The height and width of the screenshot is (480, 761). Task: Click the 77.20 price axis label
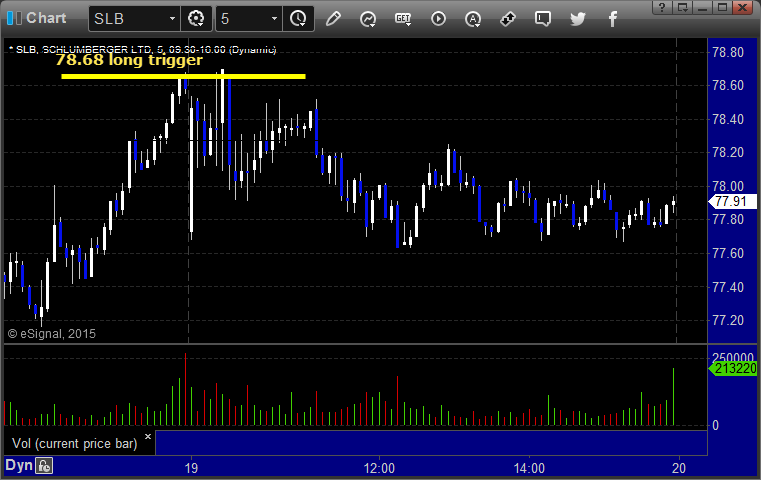728,320
